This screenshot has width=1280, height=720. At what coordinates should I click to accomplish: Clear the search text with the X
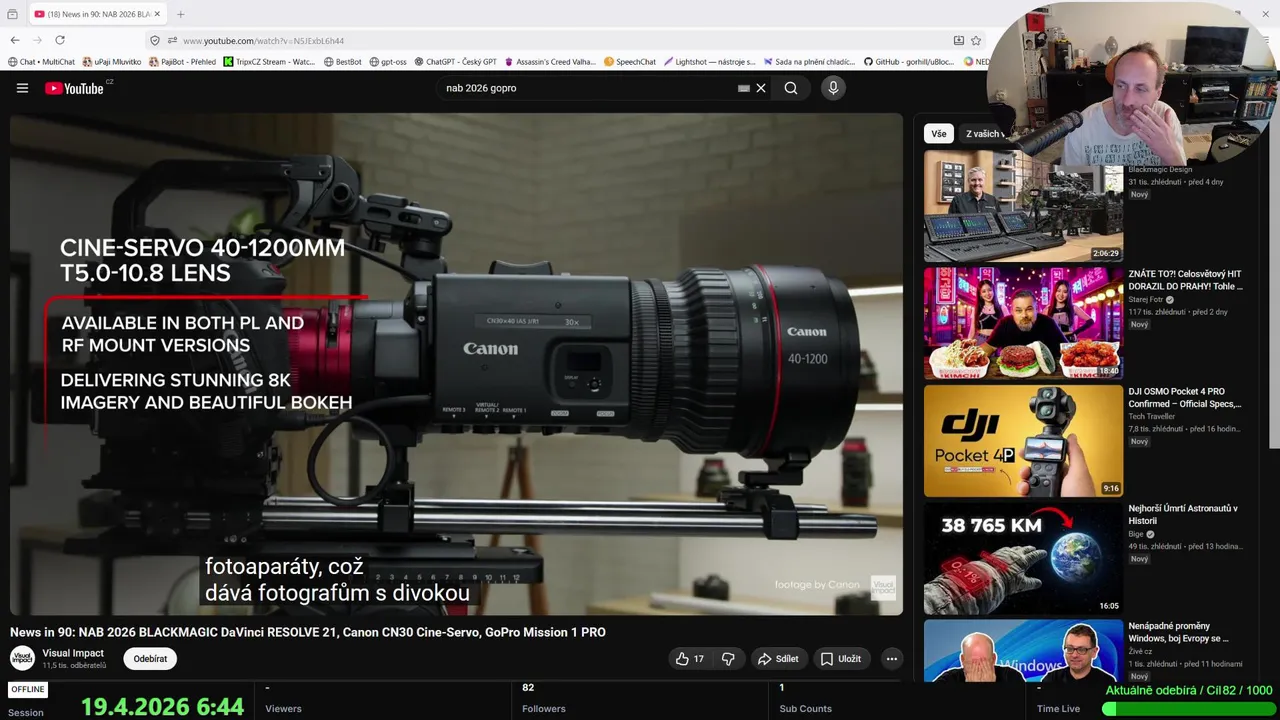[x=761, y=88]
